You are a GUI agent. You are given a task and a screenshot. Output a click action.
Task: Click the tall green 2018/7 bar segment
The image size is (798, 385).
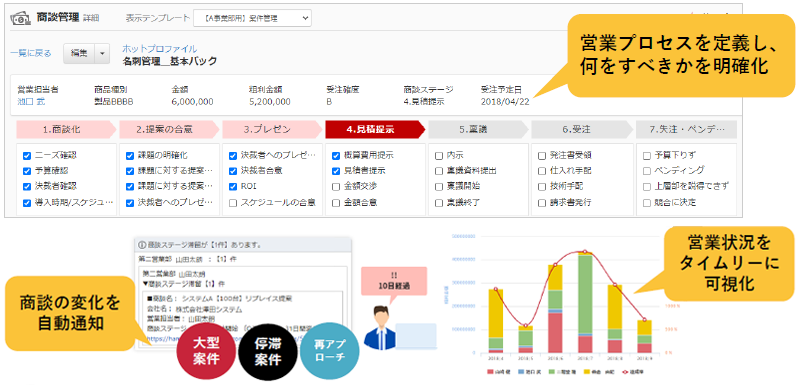click(x=585, y=294)
